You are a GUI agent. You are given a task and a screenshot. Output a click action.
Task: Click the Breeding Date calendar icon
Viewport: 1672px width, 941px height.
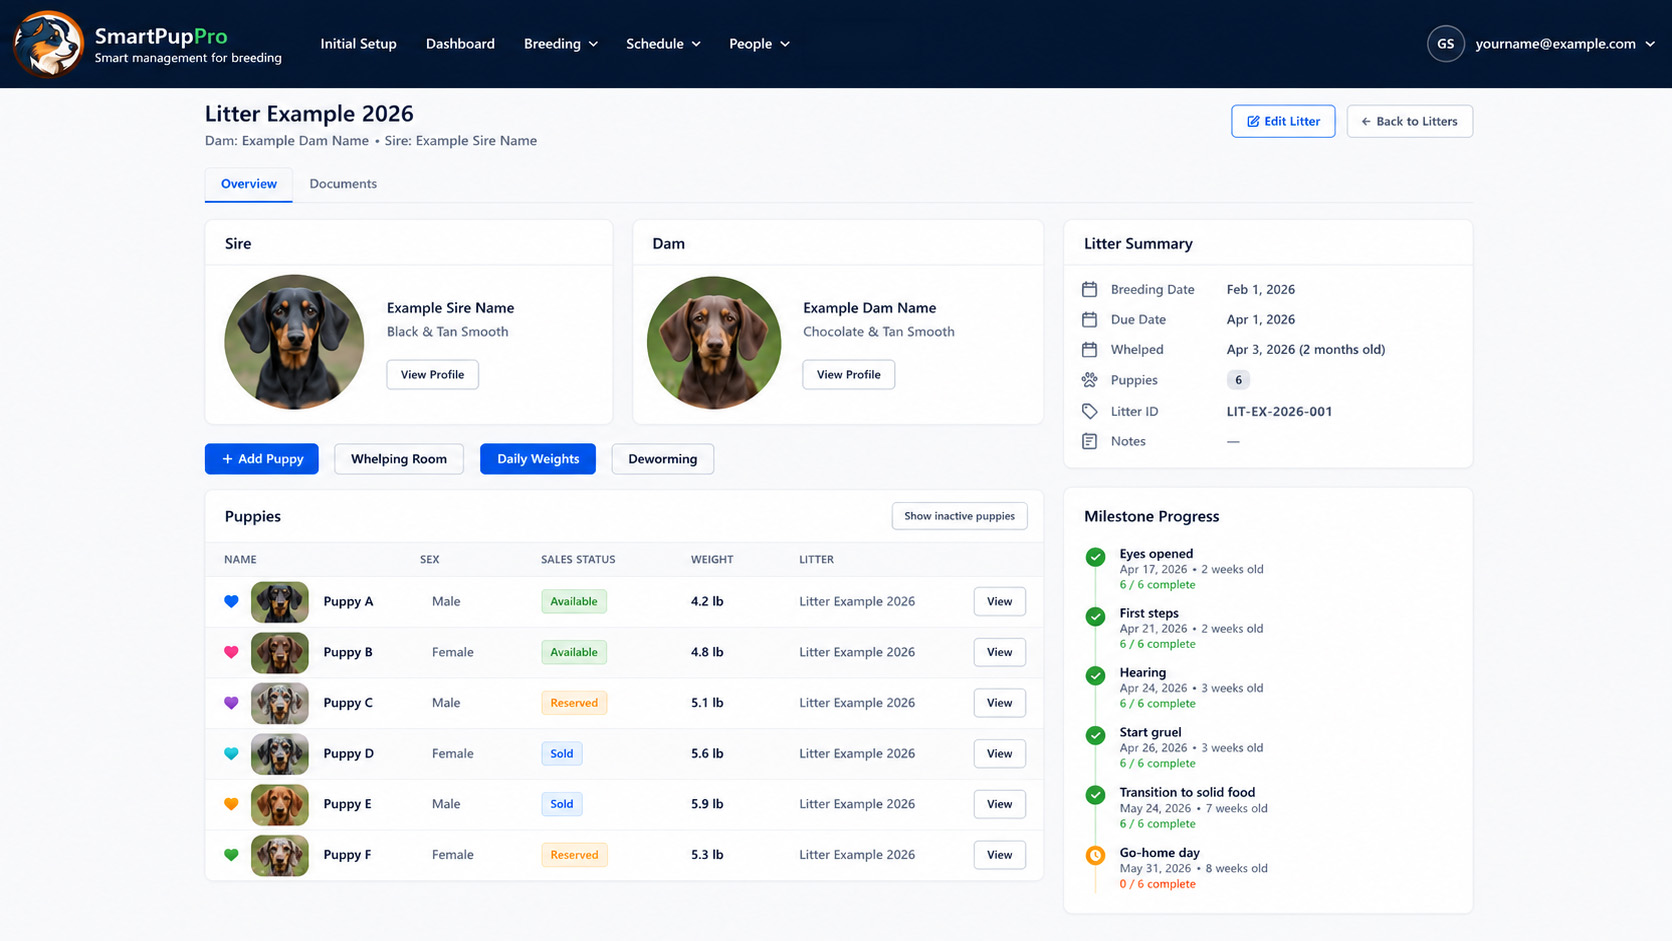(1089, 289)
